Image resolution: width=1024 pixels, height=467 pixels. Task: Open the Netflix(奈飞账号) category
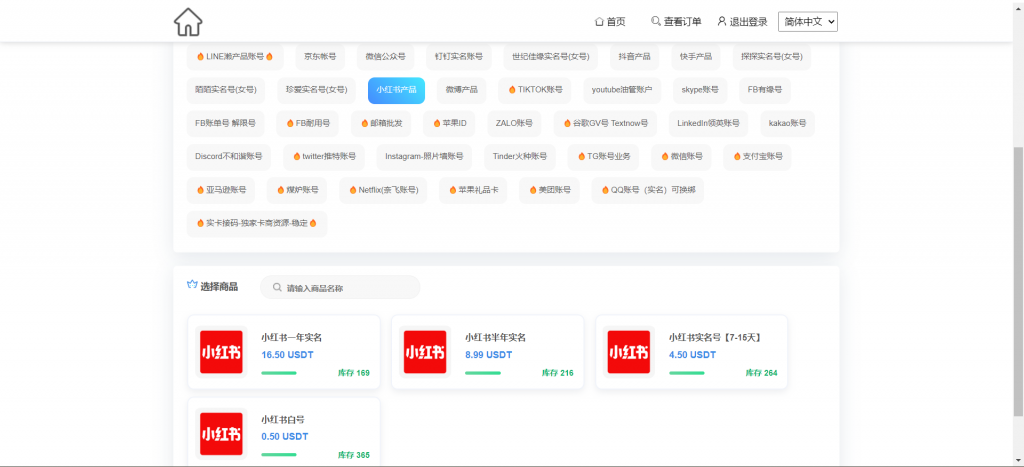(x=383, y=191)
